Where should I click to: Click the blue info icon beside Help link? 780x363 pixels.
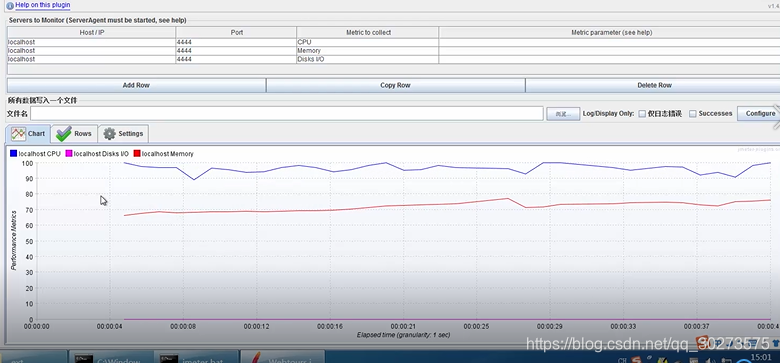click(10, 5)
